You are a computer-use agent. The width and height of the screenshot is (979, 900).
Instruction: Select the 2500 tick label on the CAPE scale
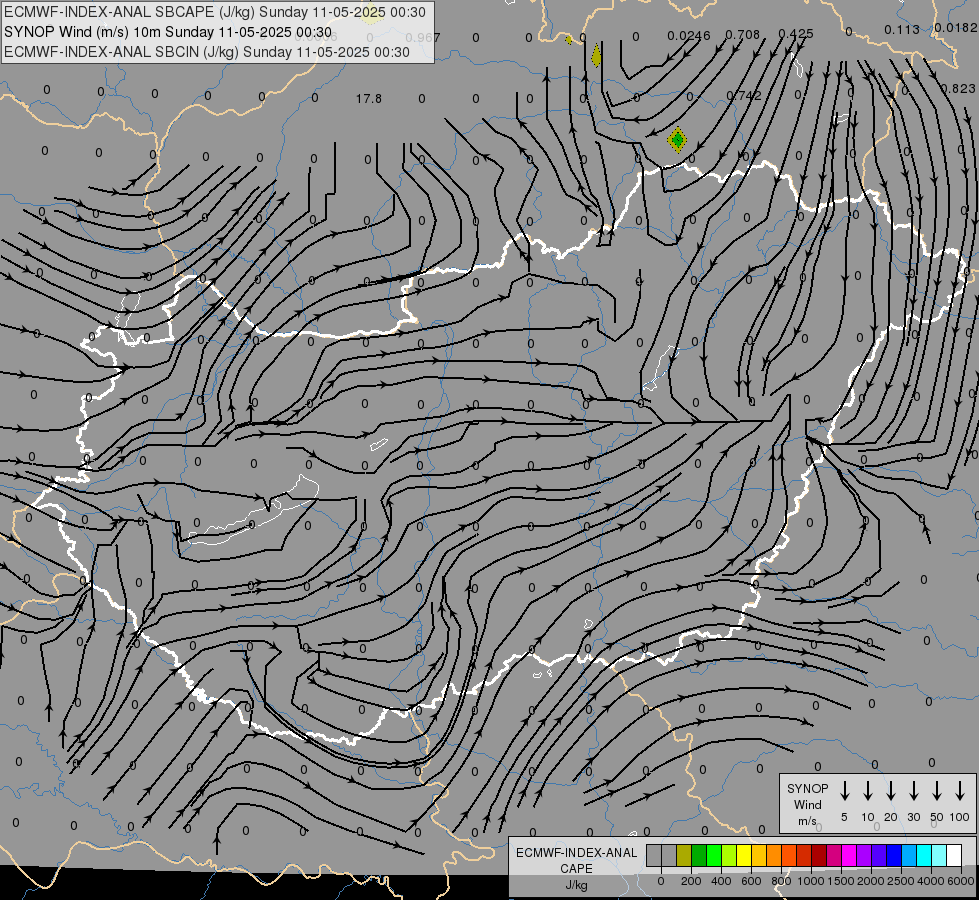pos(900,881)
